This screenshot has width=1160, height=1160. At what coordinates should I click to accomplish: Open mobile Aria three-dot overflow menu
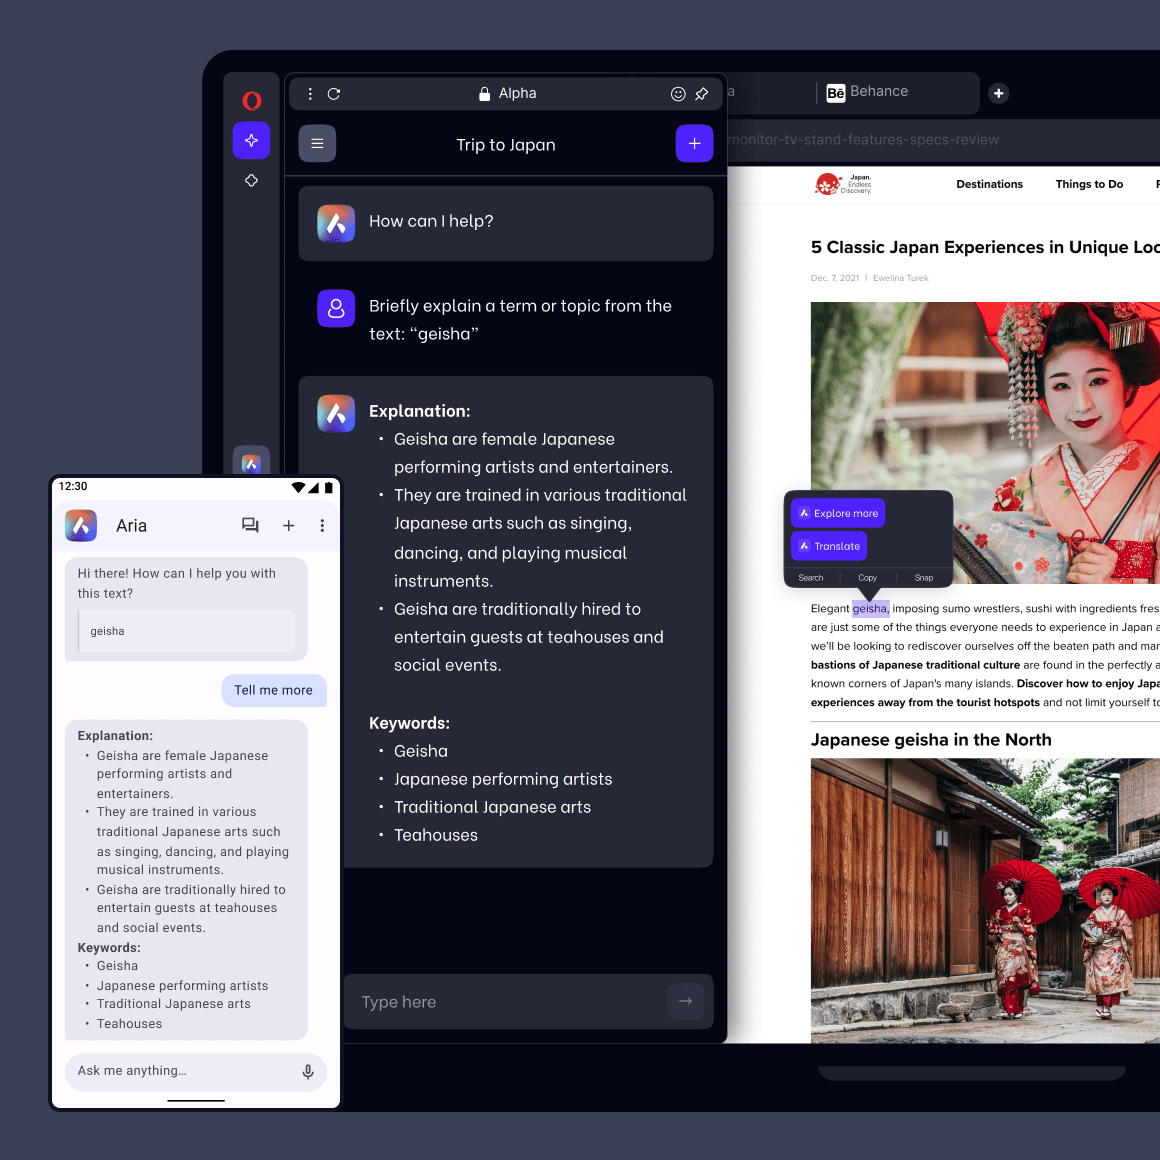coord(322,526)
